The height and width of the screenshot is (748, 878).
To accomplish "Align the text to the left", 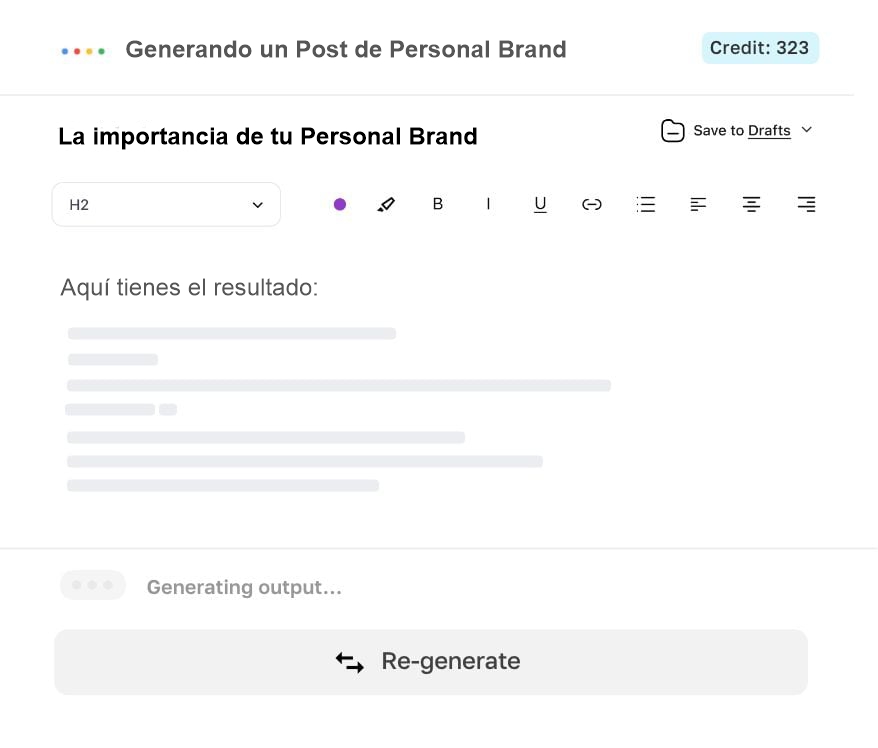I will tap(698, 204).
